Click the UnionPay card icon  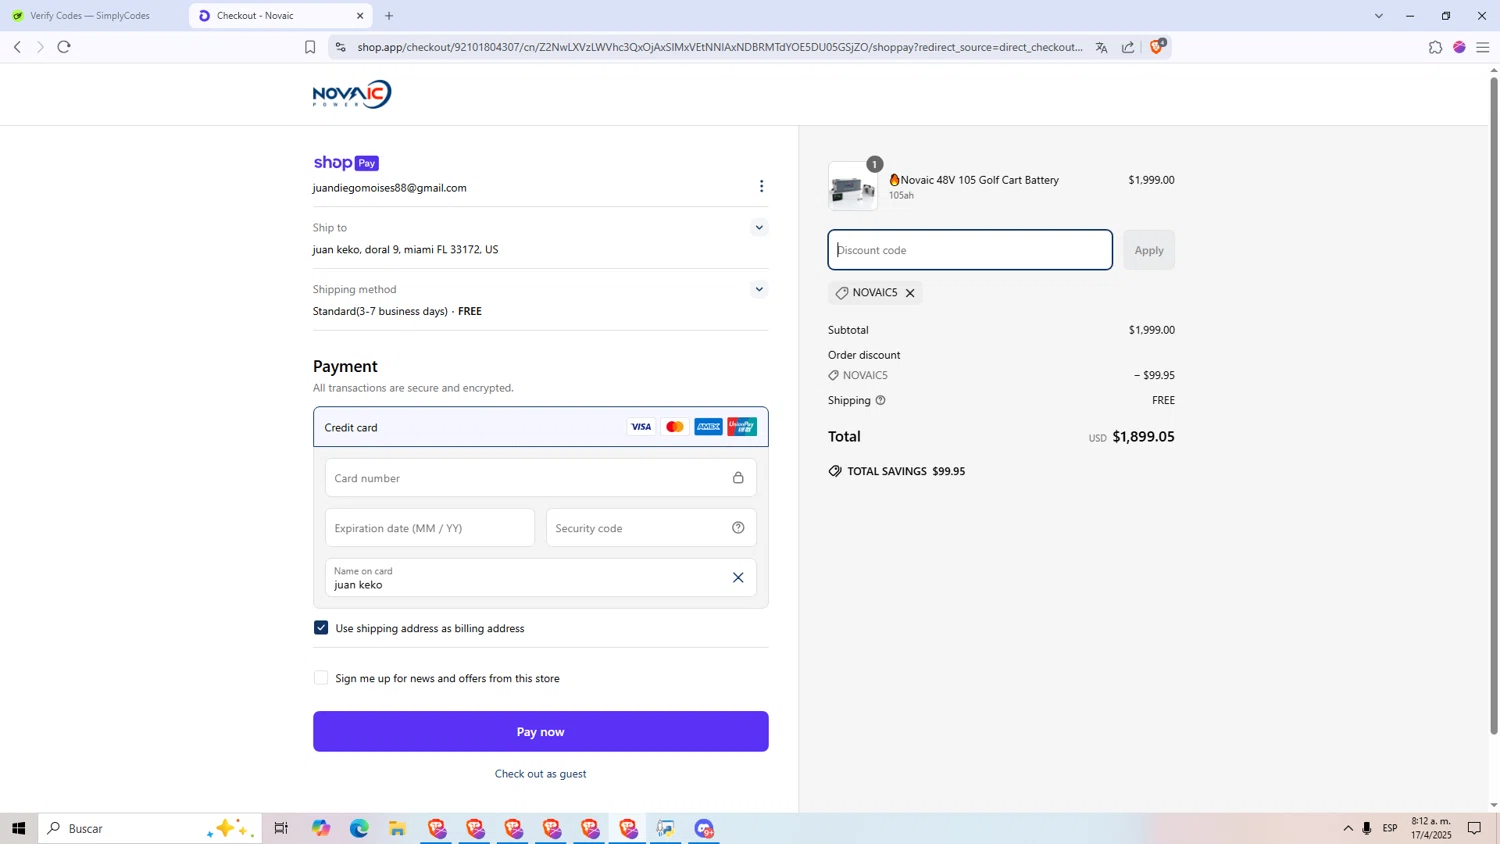point(742,427)
